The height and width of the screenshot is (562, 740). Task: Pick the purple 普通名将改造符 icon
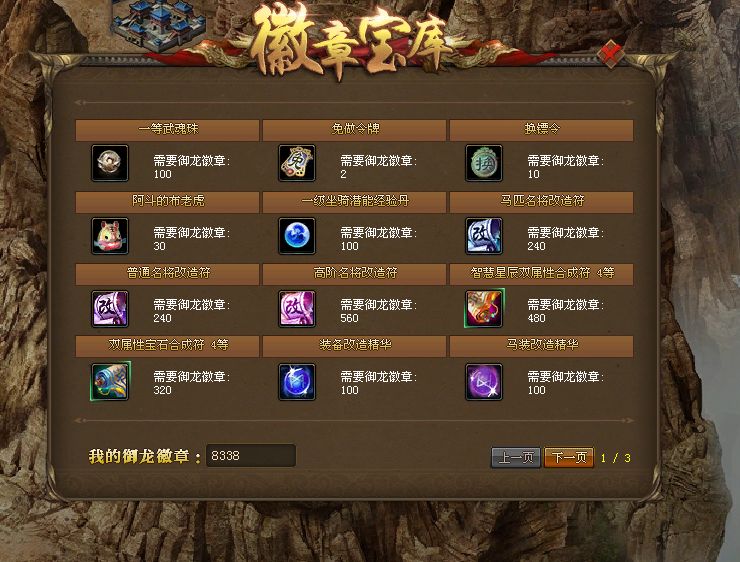tap(109, 308)
